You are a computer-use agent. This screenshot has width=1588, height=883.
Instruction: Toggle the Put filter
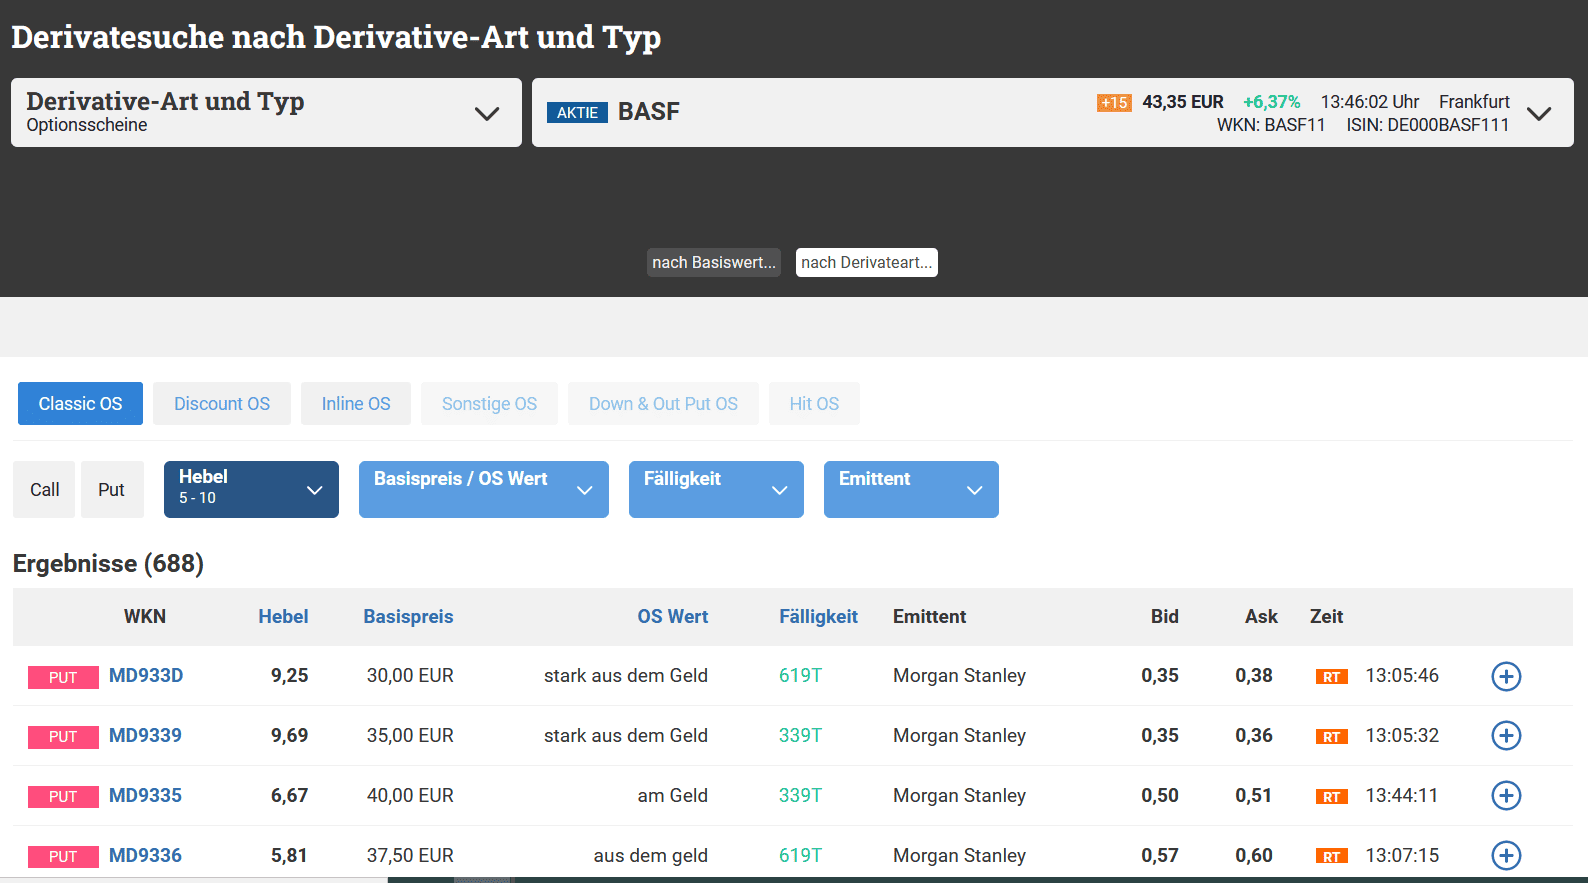tap(111, 490)
